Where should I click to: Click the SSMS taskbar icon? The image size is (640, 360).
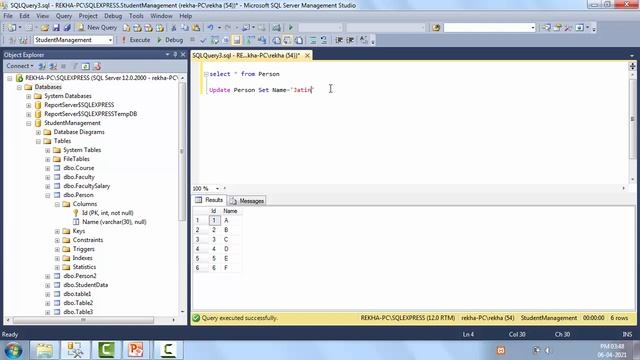pyautogui.click(x=75, y=350)
